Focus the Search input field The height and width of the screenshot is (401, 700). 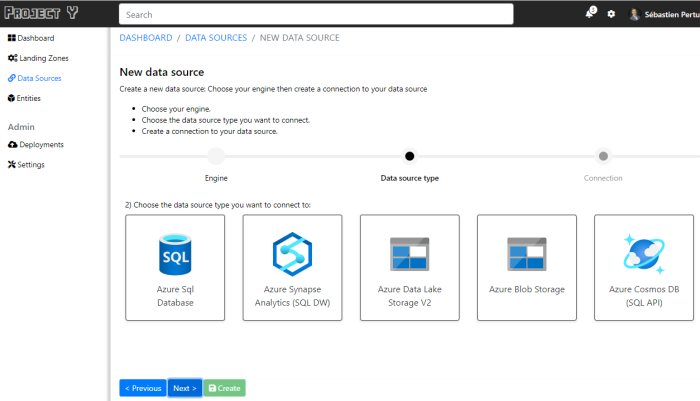(316, 14)
